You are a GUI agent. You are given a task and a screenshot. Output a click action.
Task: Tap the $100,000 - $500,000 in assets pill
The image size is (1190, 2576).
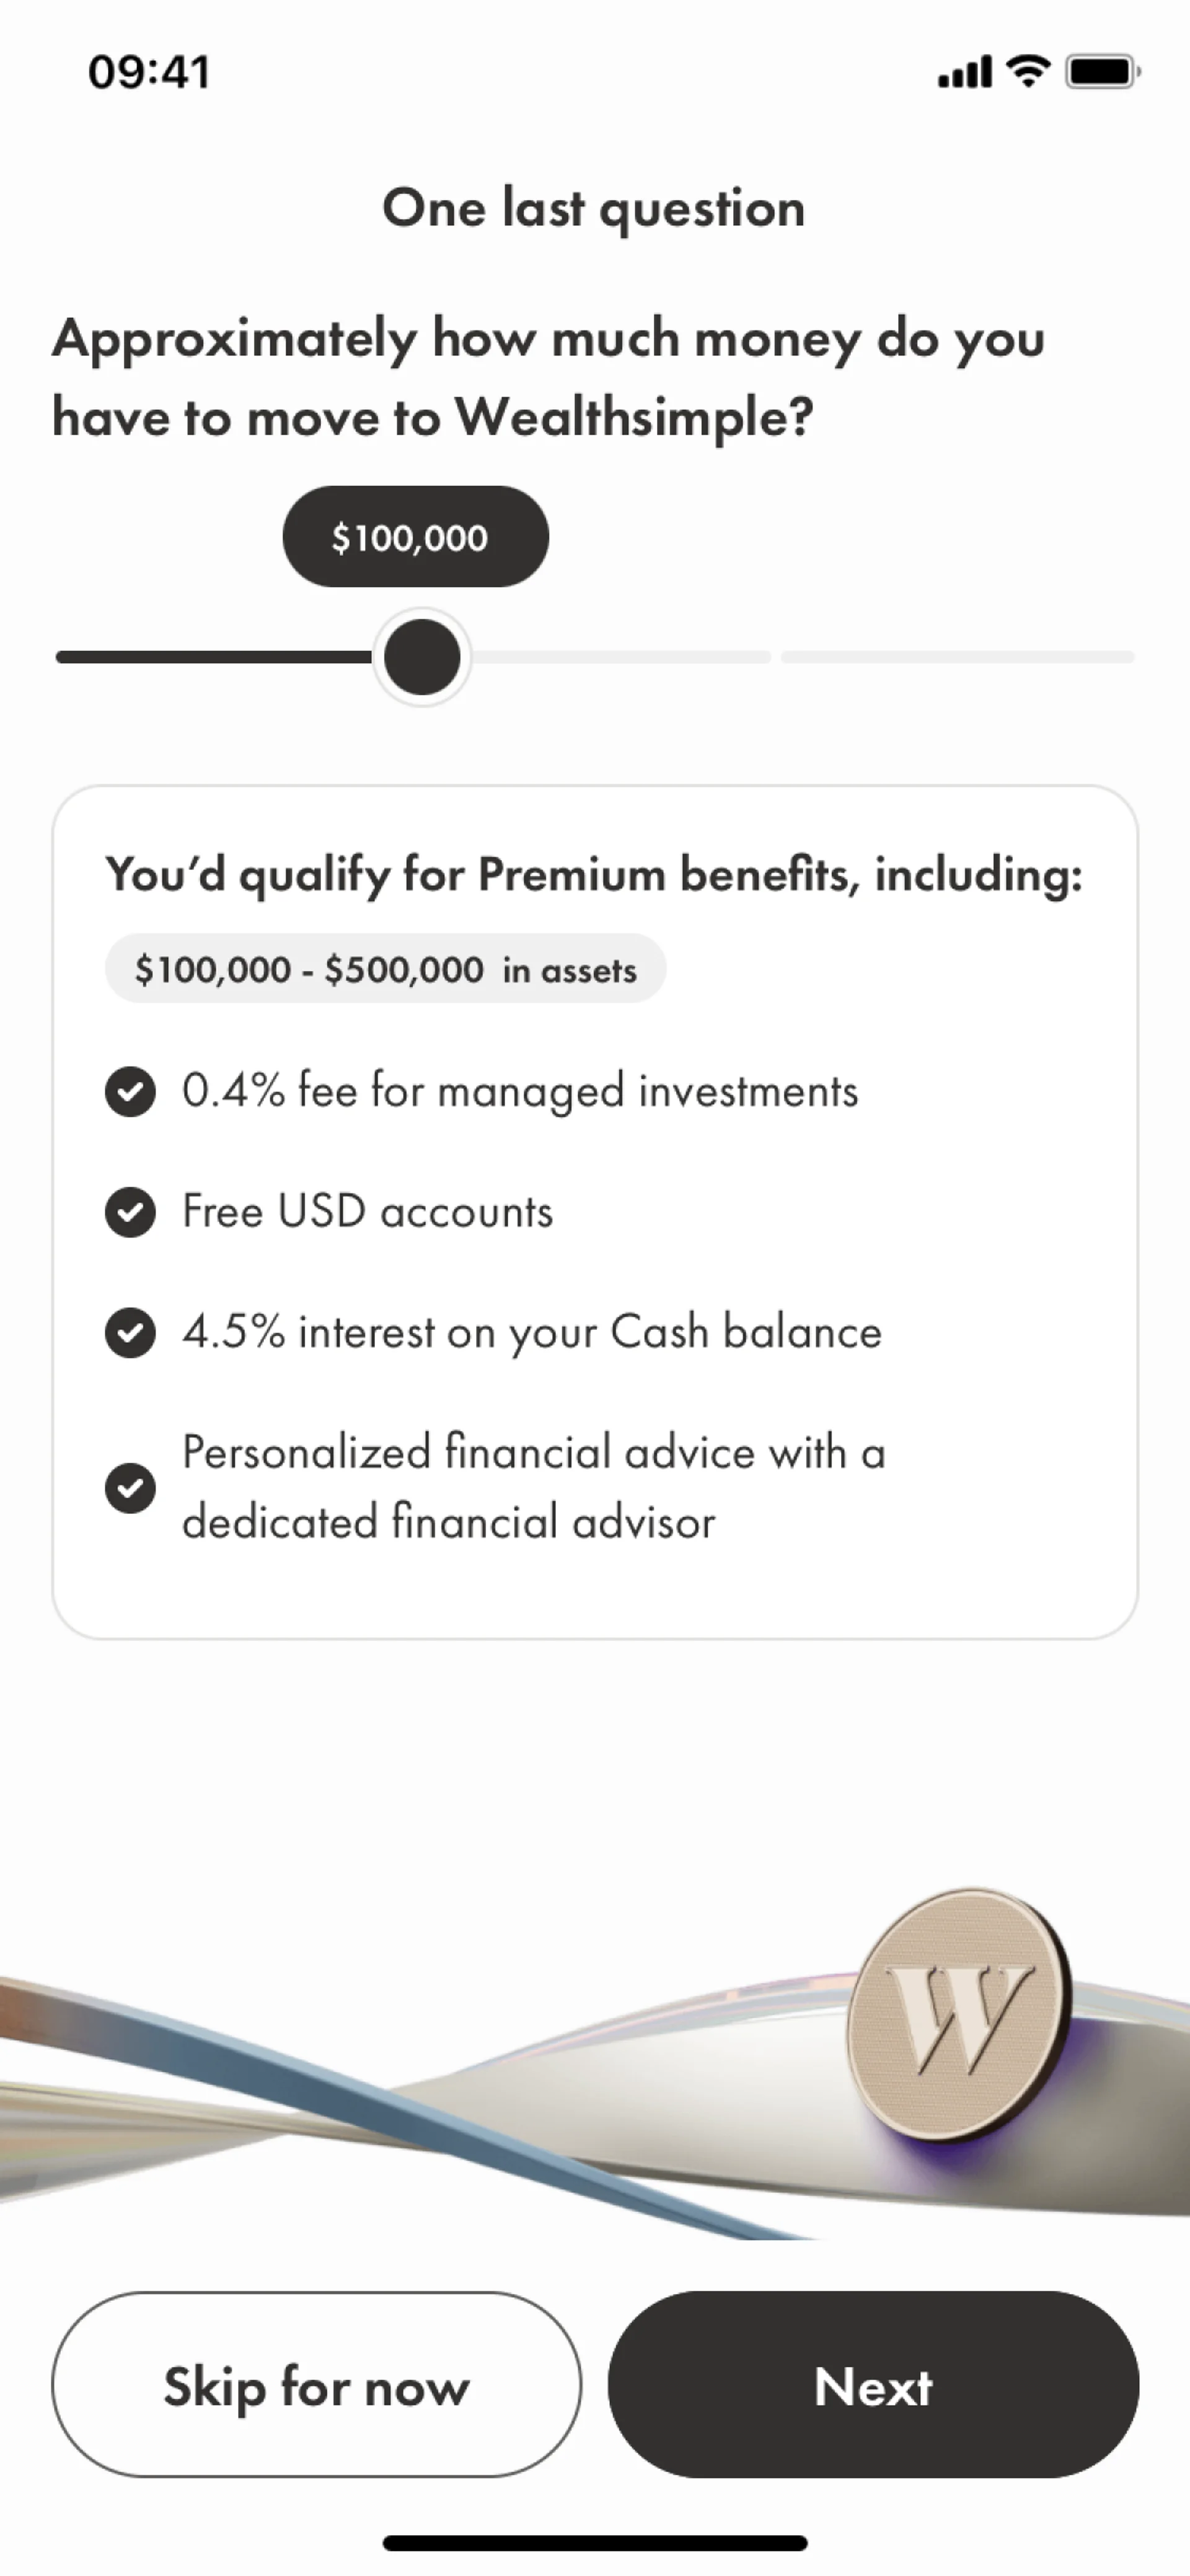(x=385, y=969)
